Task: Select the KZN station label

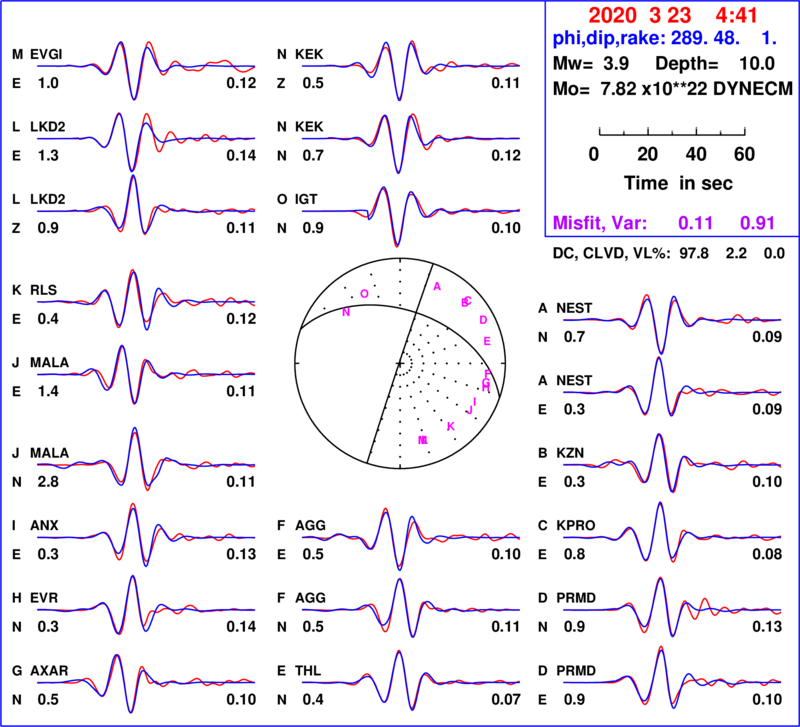Action: (570, 453)
